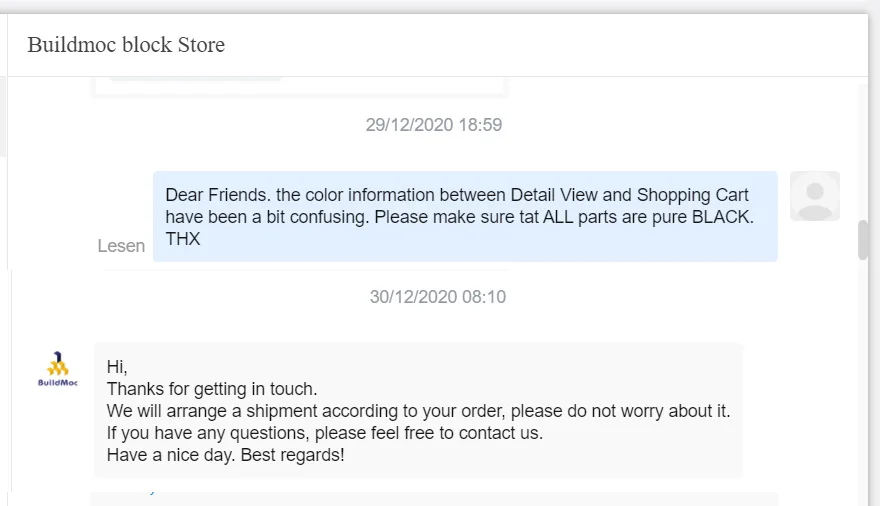Click "Thanks for getting in touch." line
The image size is (880, 506).
[x=211, y=389]
